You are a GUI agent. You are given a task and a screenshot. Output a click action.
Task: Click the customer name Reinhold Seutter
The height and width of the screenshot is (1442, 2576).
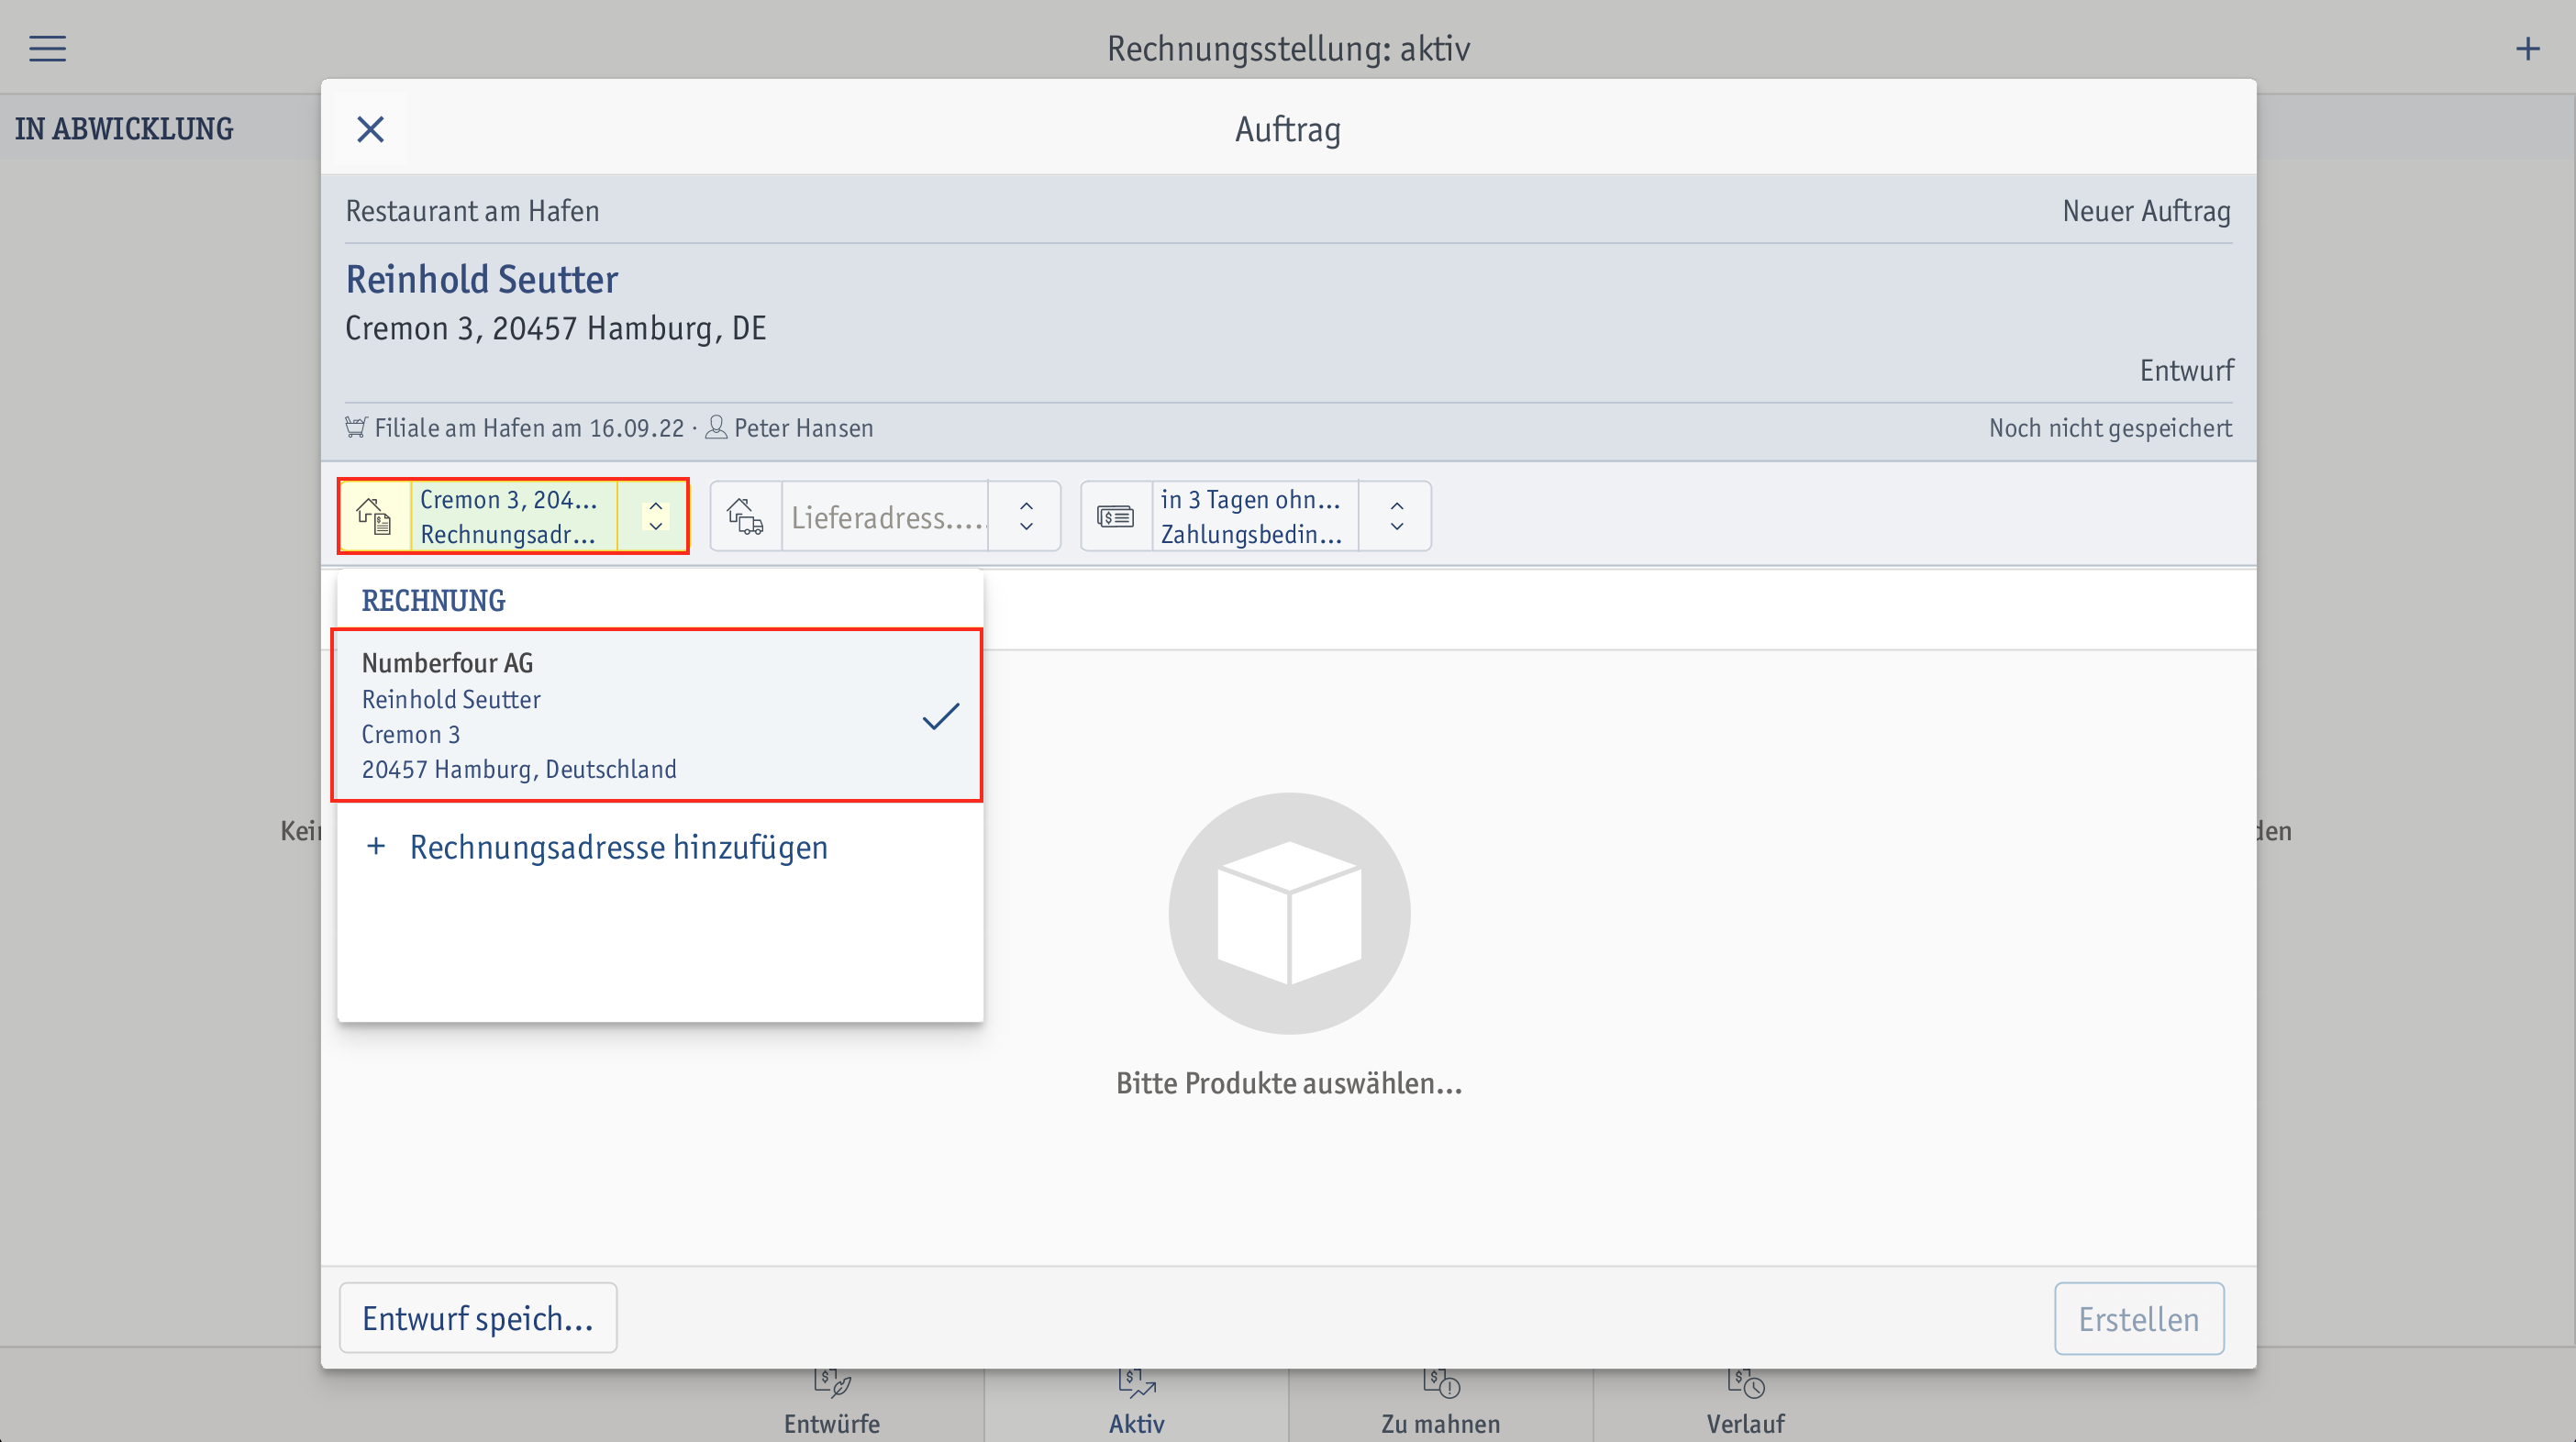(482, 279)
